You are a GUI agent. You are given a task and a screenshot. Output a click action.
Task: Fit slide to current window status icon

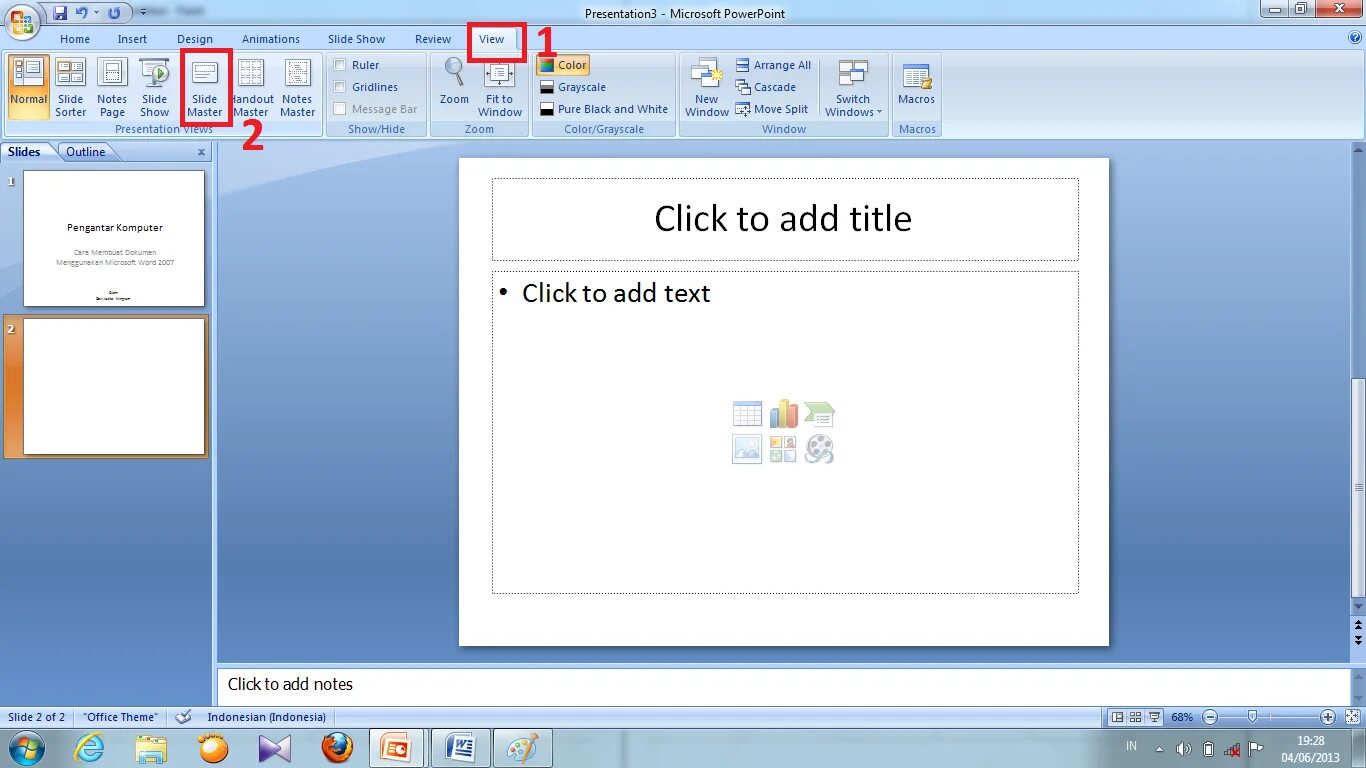coord(1352,717)
